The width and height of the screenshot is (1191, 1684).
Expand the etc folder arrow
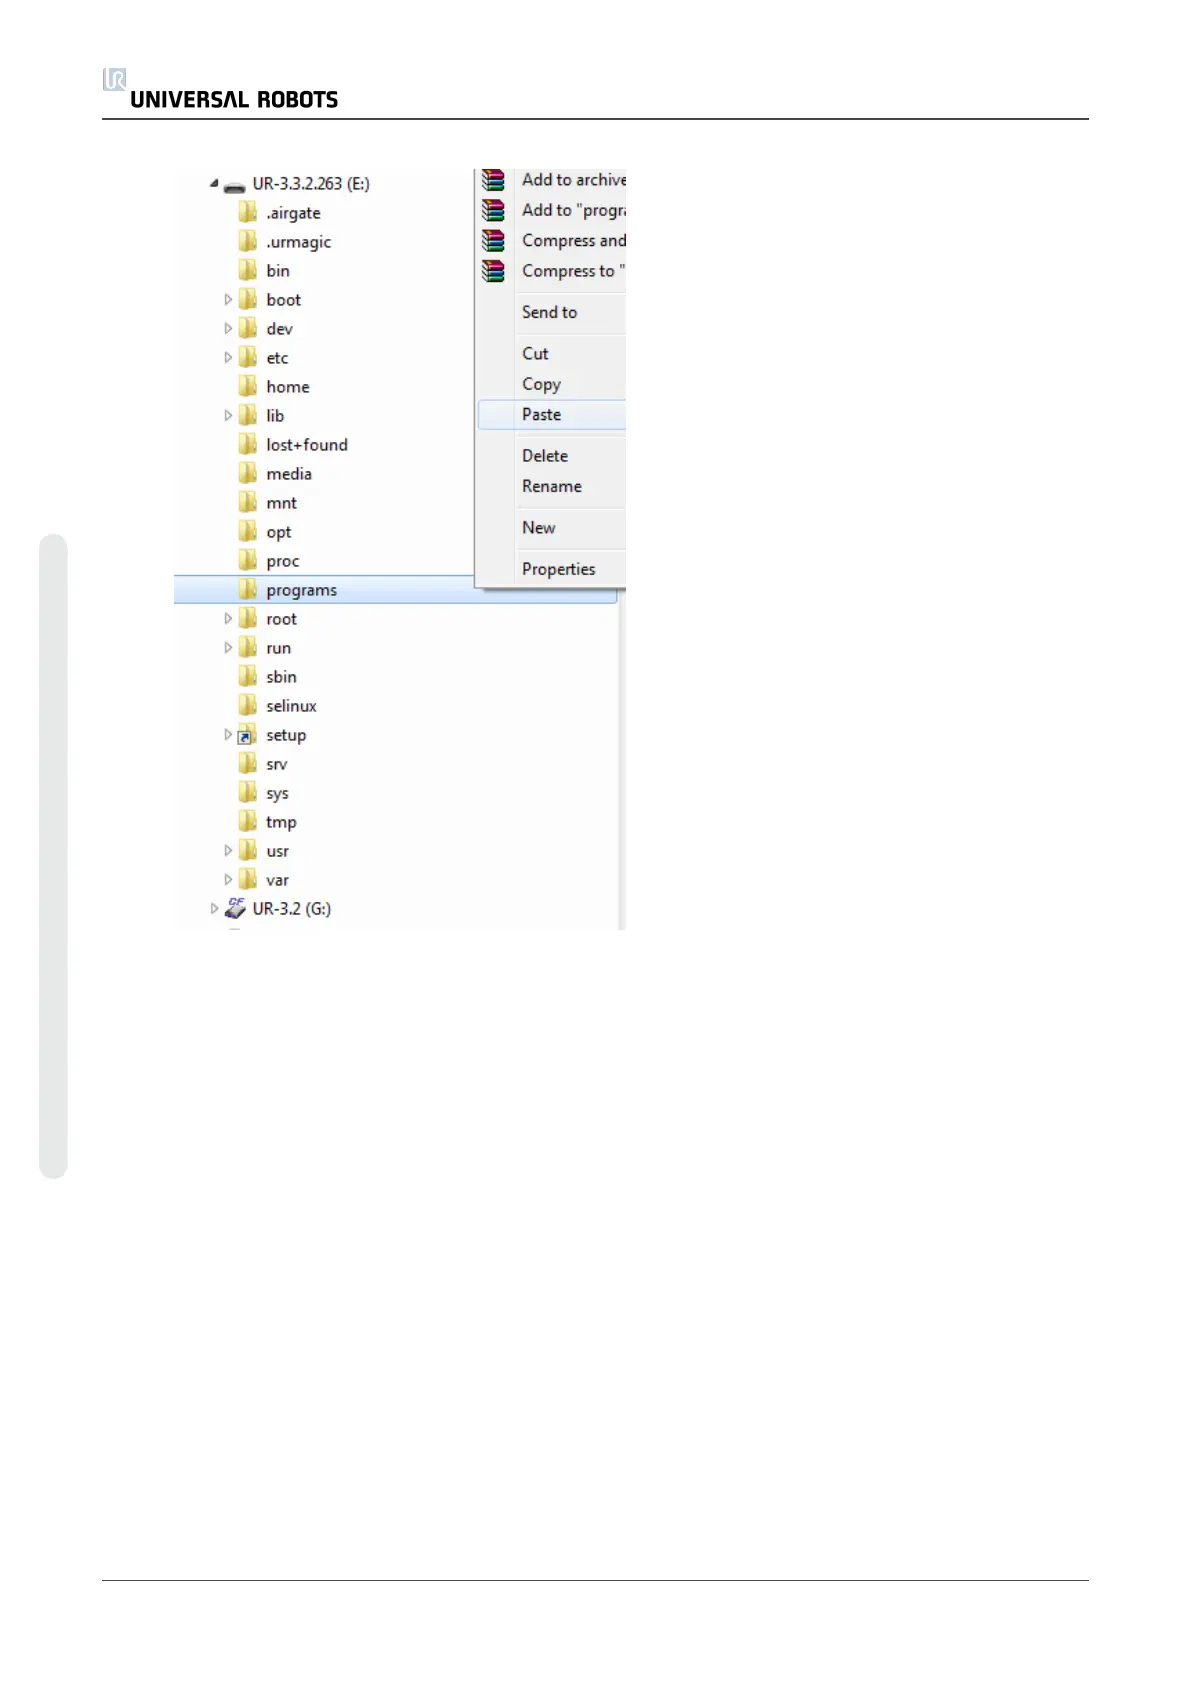click(228, 357)
